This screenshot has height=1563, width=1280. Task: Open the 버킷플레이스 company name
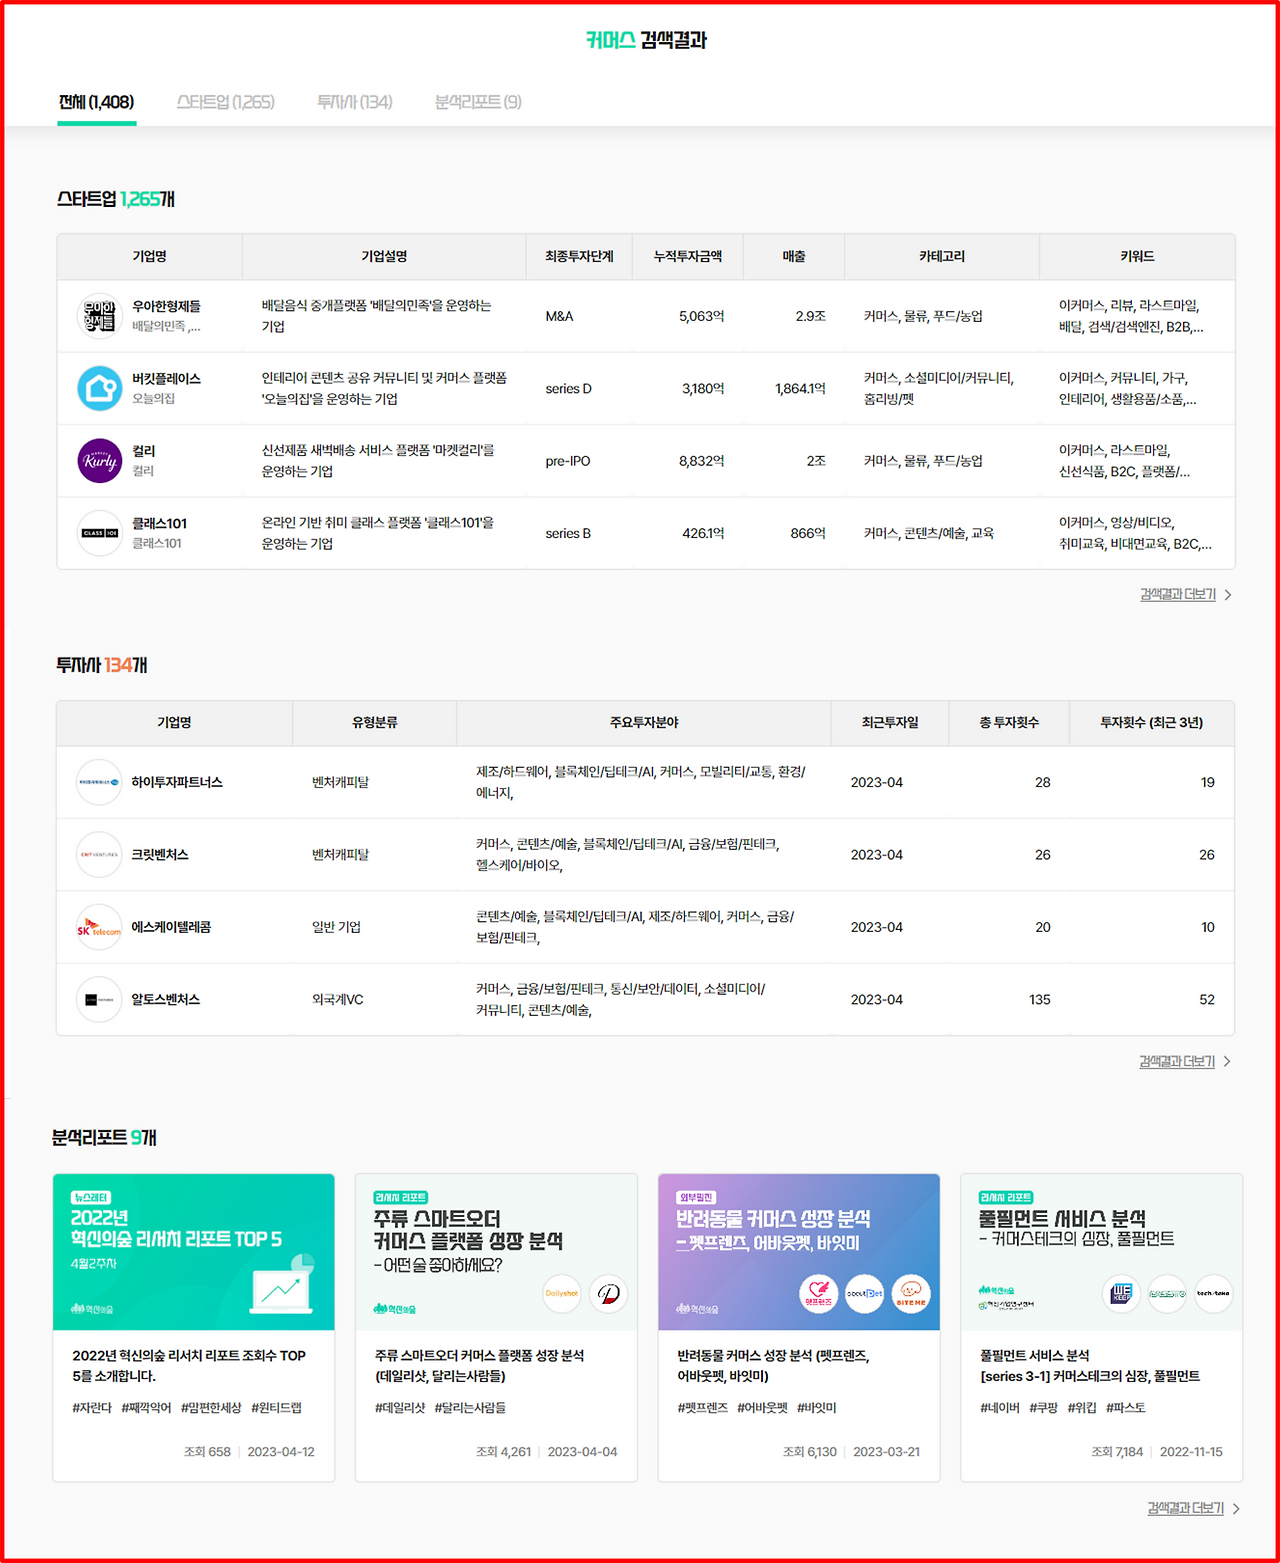point(166,379)
